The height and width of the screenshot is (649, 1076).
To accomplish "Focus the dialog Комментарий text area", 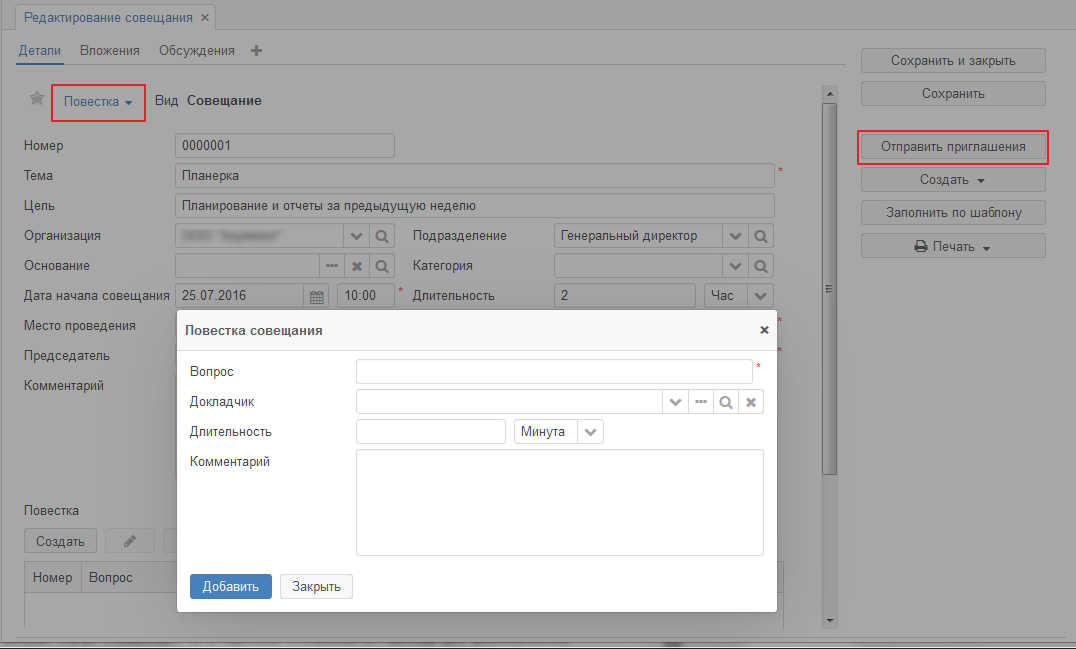I will click(x=560, y=503).
